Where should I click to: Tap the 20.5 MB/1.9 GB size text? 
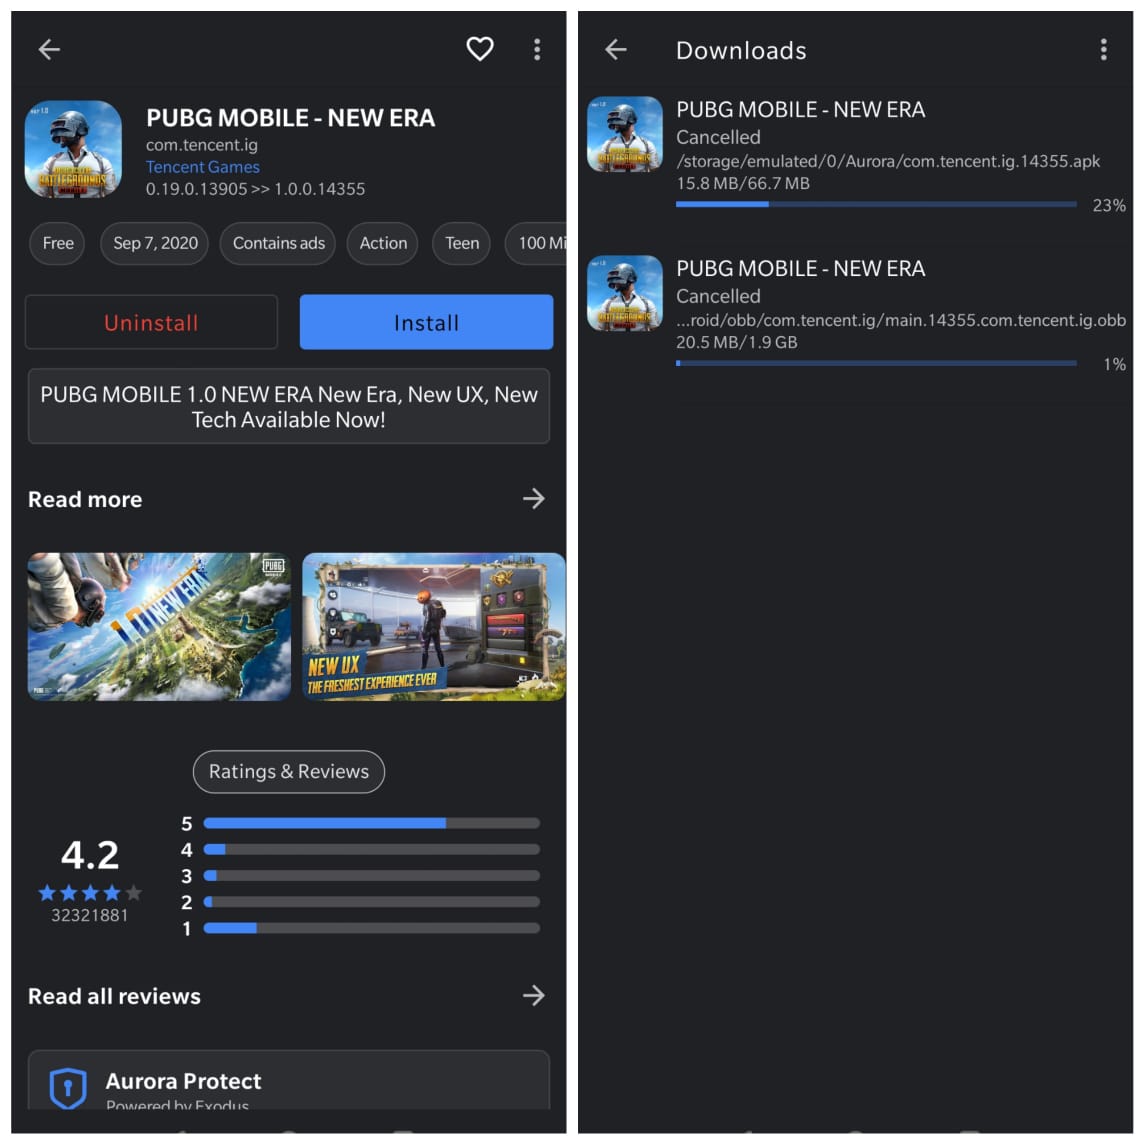click(736, 342)
